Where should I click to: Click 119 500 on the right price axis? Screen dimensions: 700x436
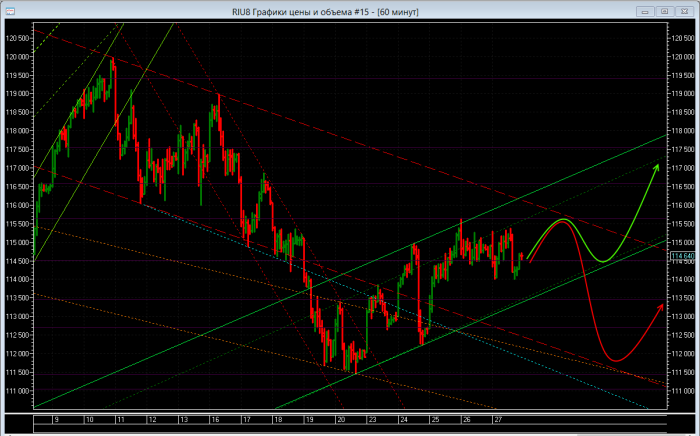click(x=683, y=75)
